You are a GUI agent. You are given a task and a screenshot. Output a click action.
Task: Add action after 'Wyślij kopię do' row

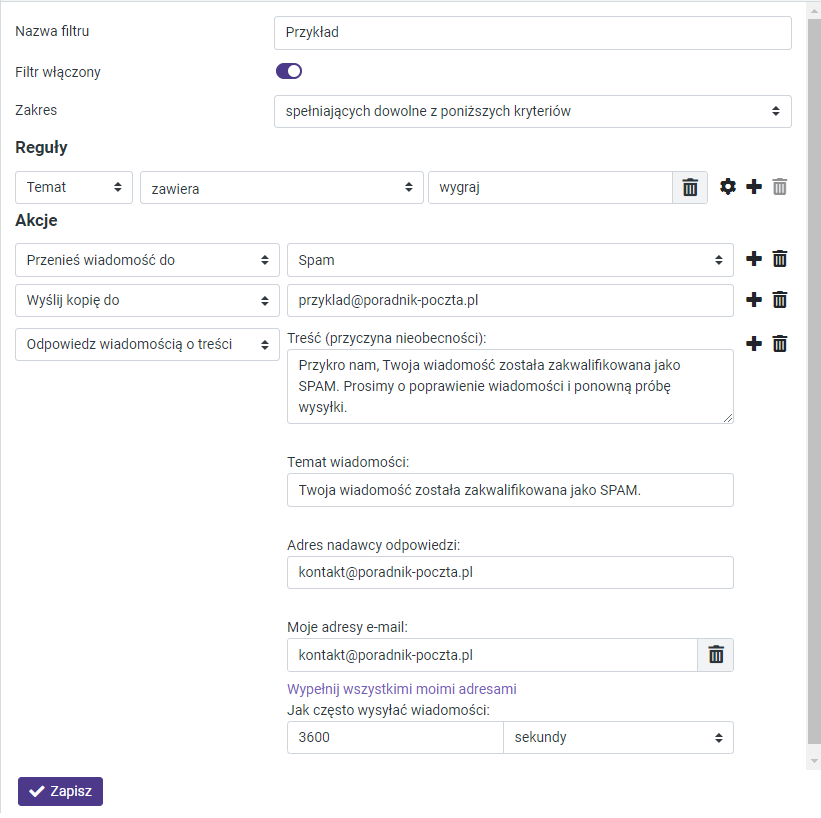pos(754,300)
